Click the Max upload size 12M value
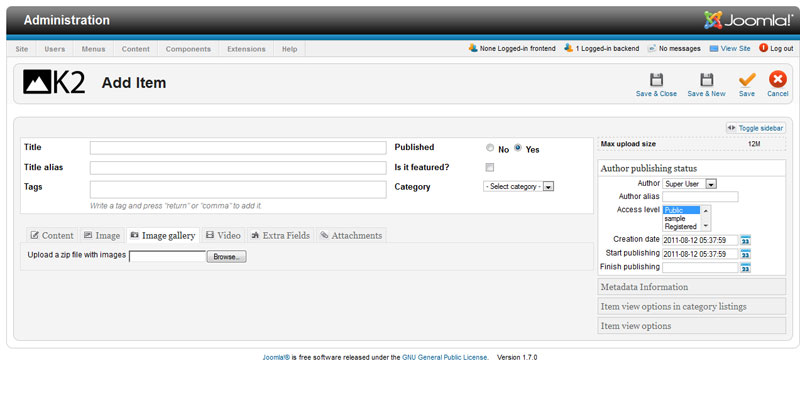 [x=754, y=144]
